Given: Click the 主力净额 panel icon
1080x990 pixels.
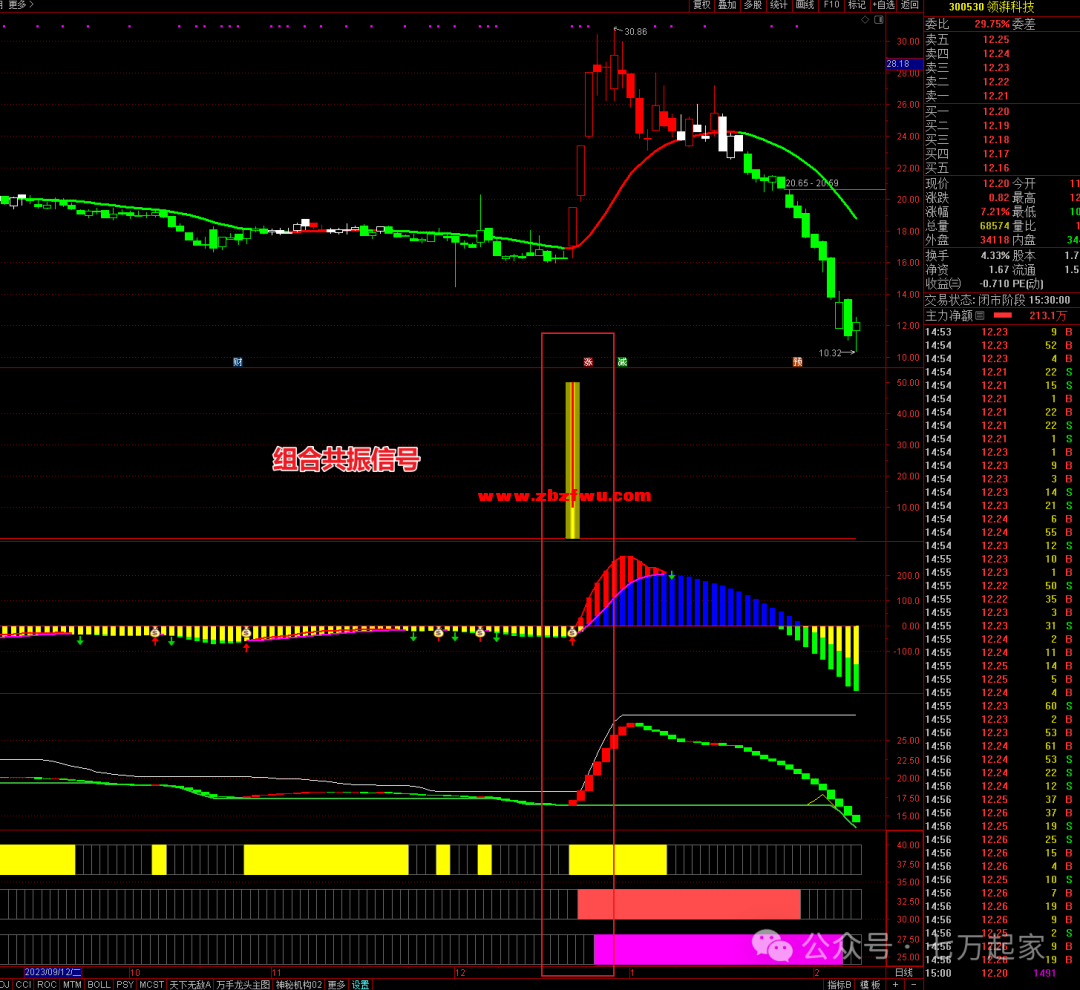Looking at the screenshot, I should [x=979, y=316].
